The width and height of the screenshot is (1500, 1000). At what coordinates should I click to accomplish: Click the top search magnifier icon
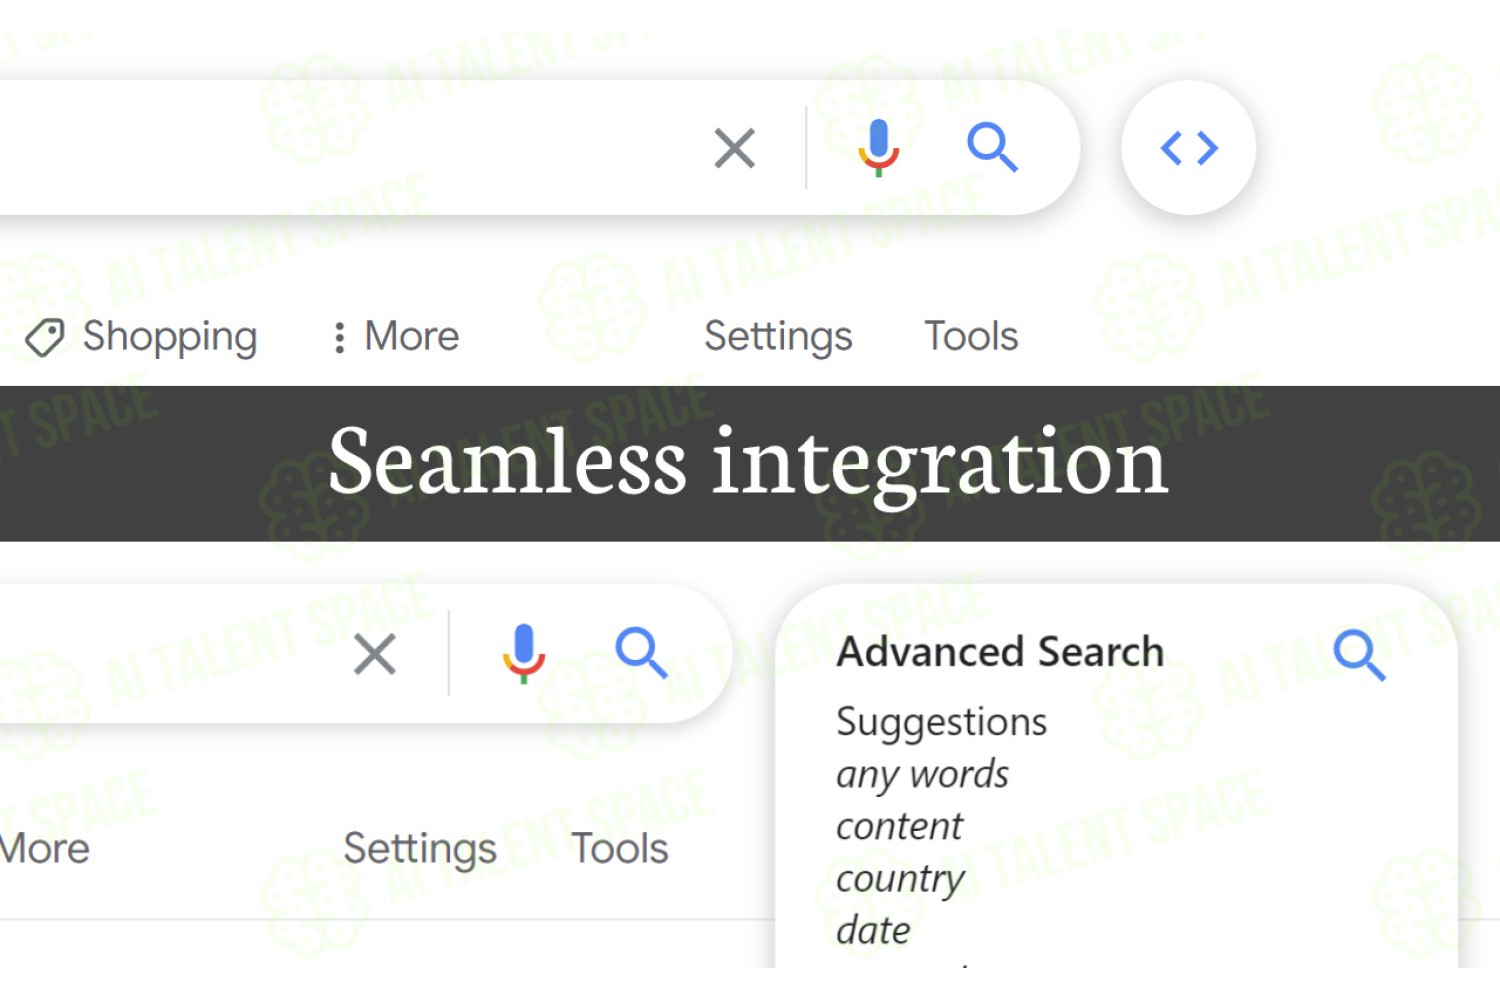coord(992,148)
